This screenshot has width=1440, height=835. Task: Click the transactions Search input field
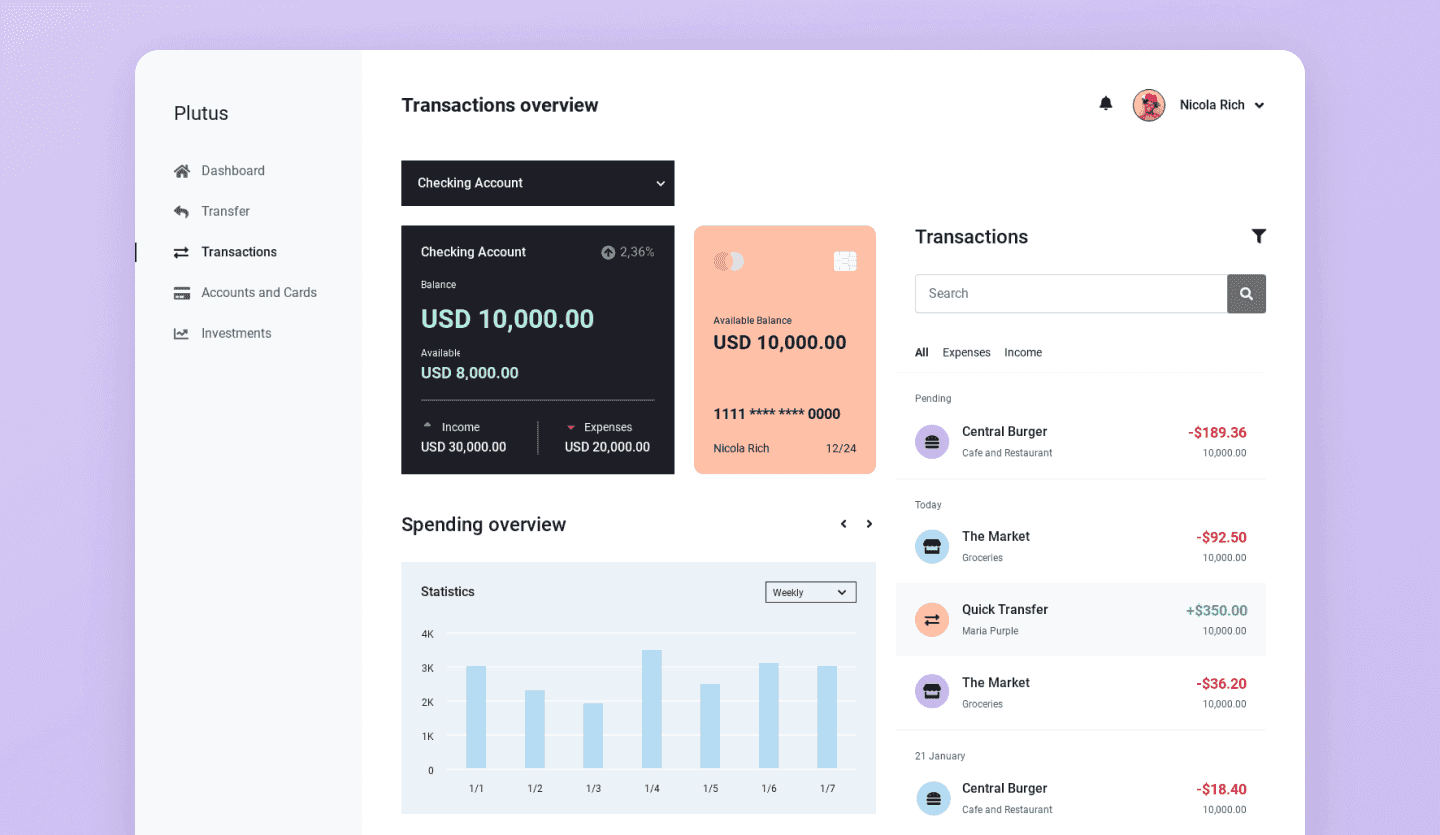pyautogui.click(x=1071, y=294)
